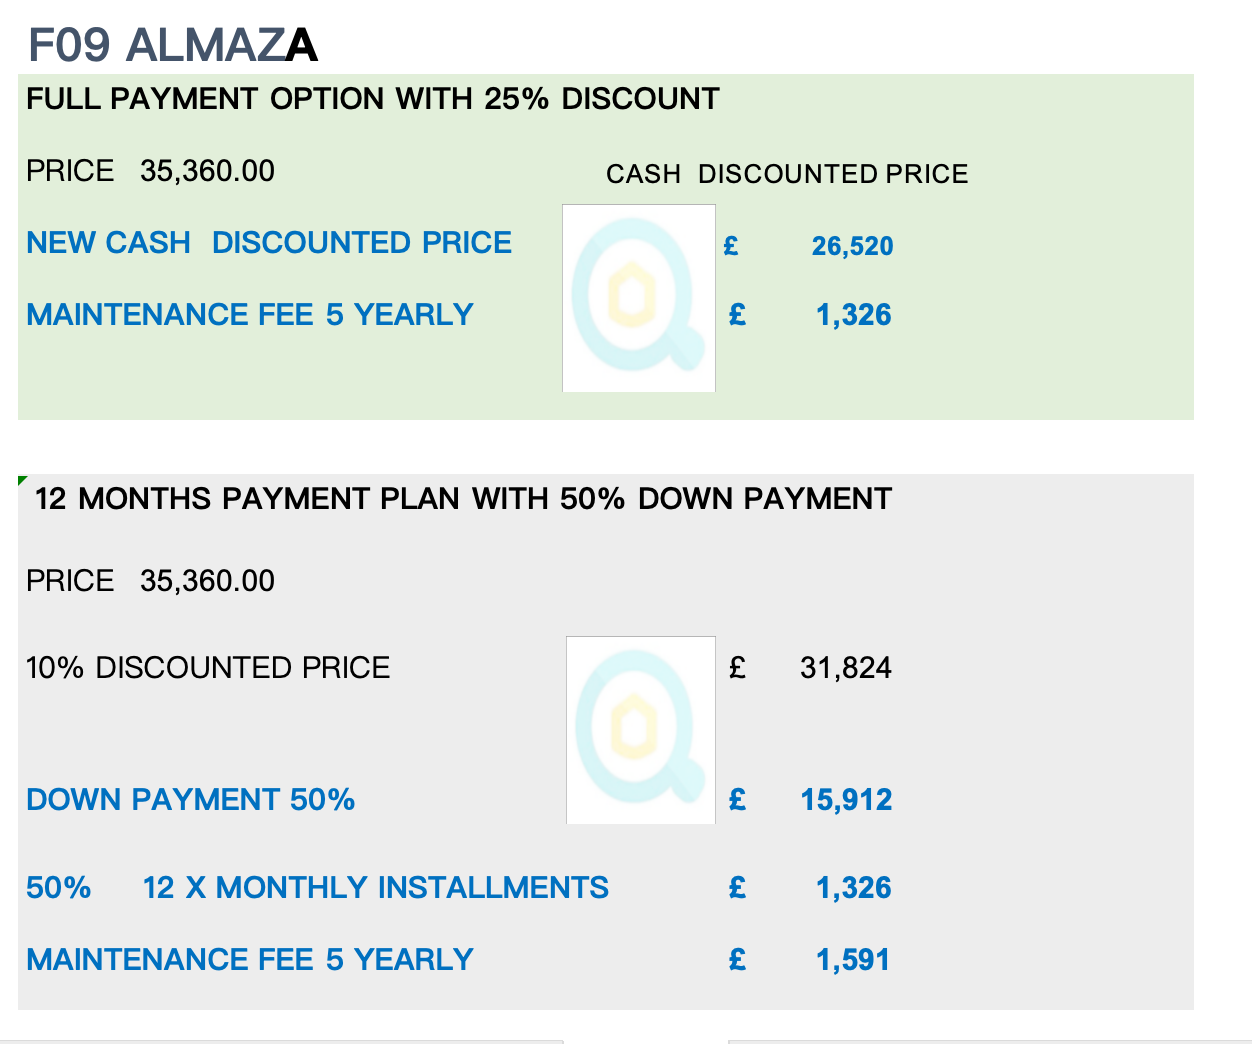
Task: Click the 35,360.00 price in the green section
Action: [x=207, y=171]
